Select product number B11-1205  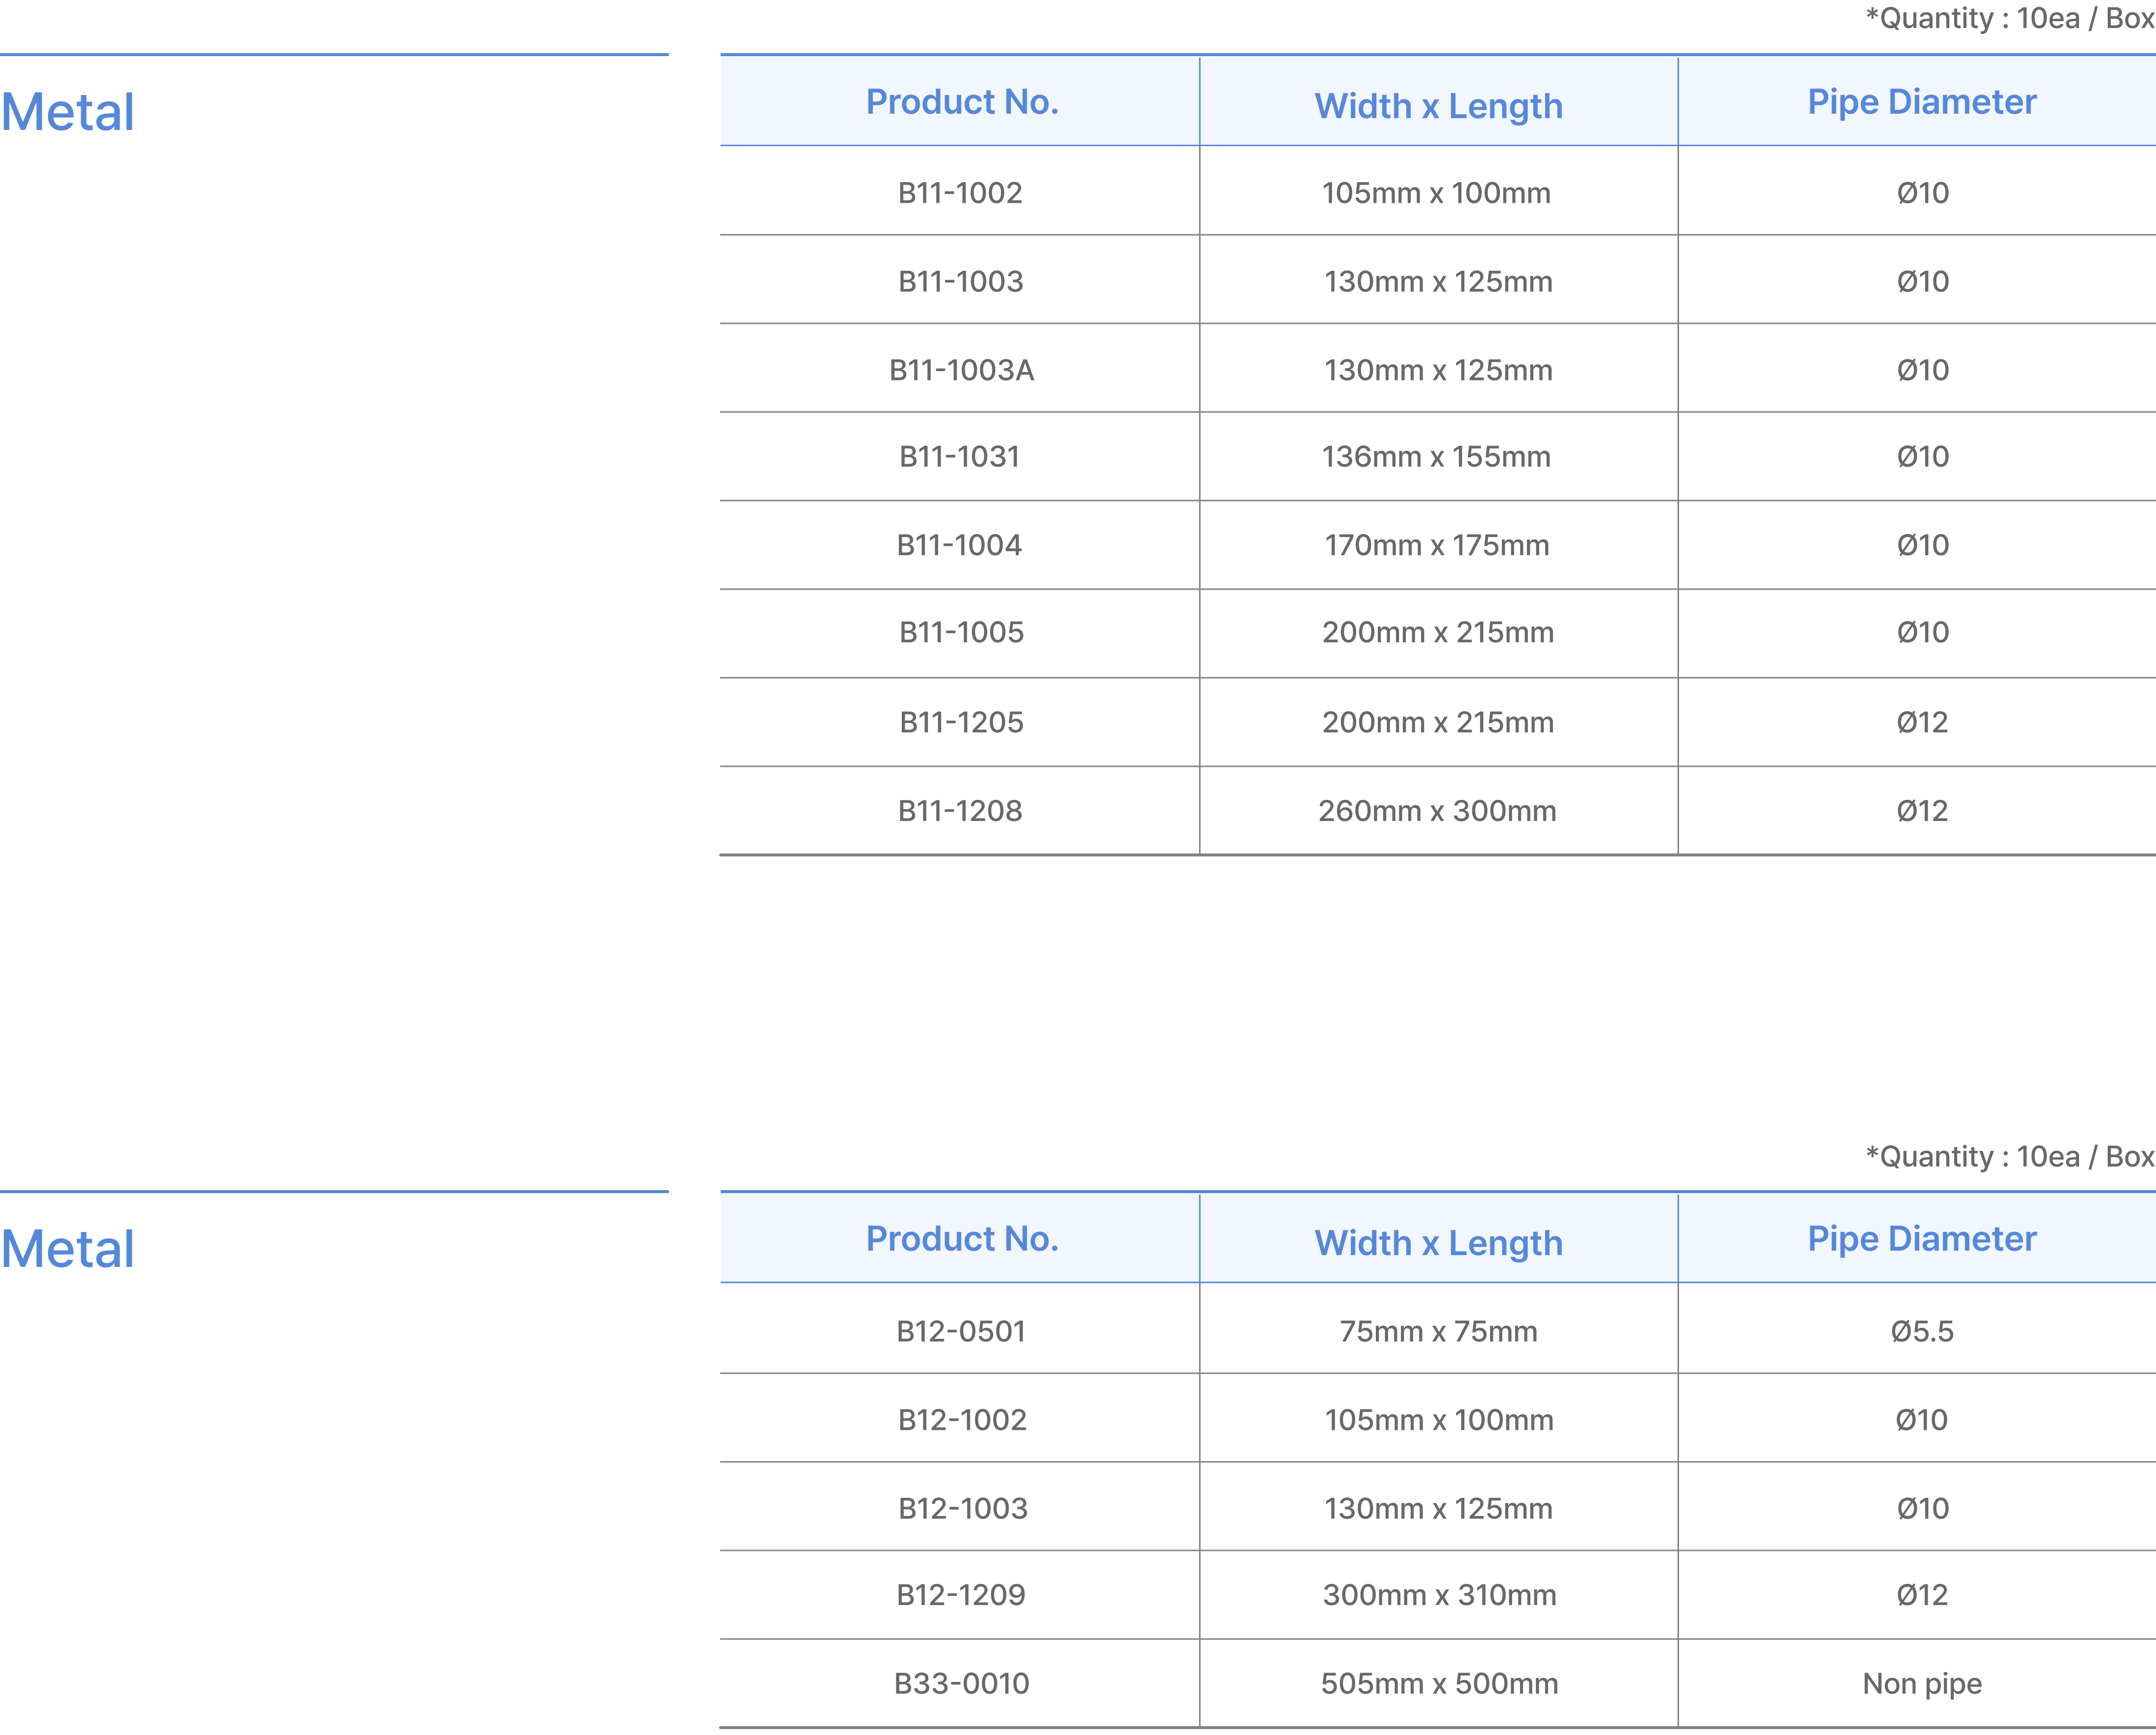point(961,722)
